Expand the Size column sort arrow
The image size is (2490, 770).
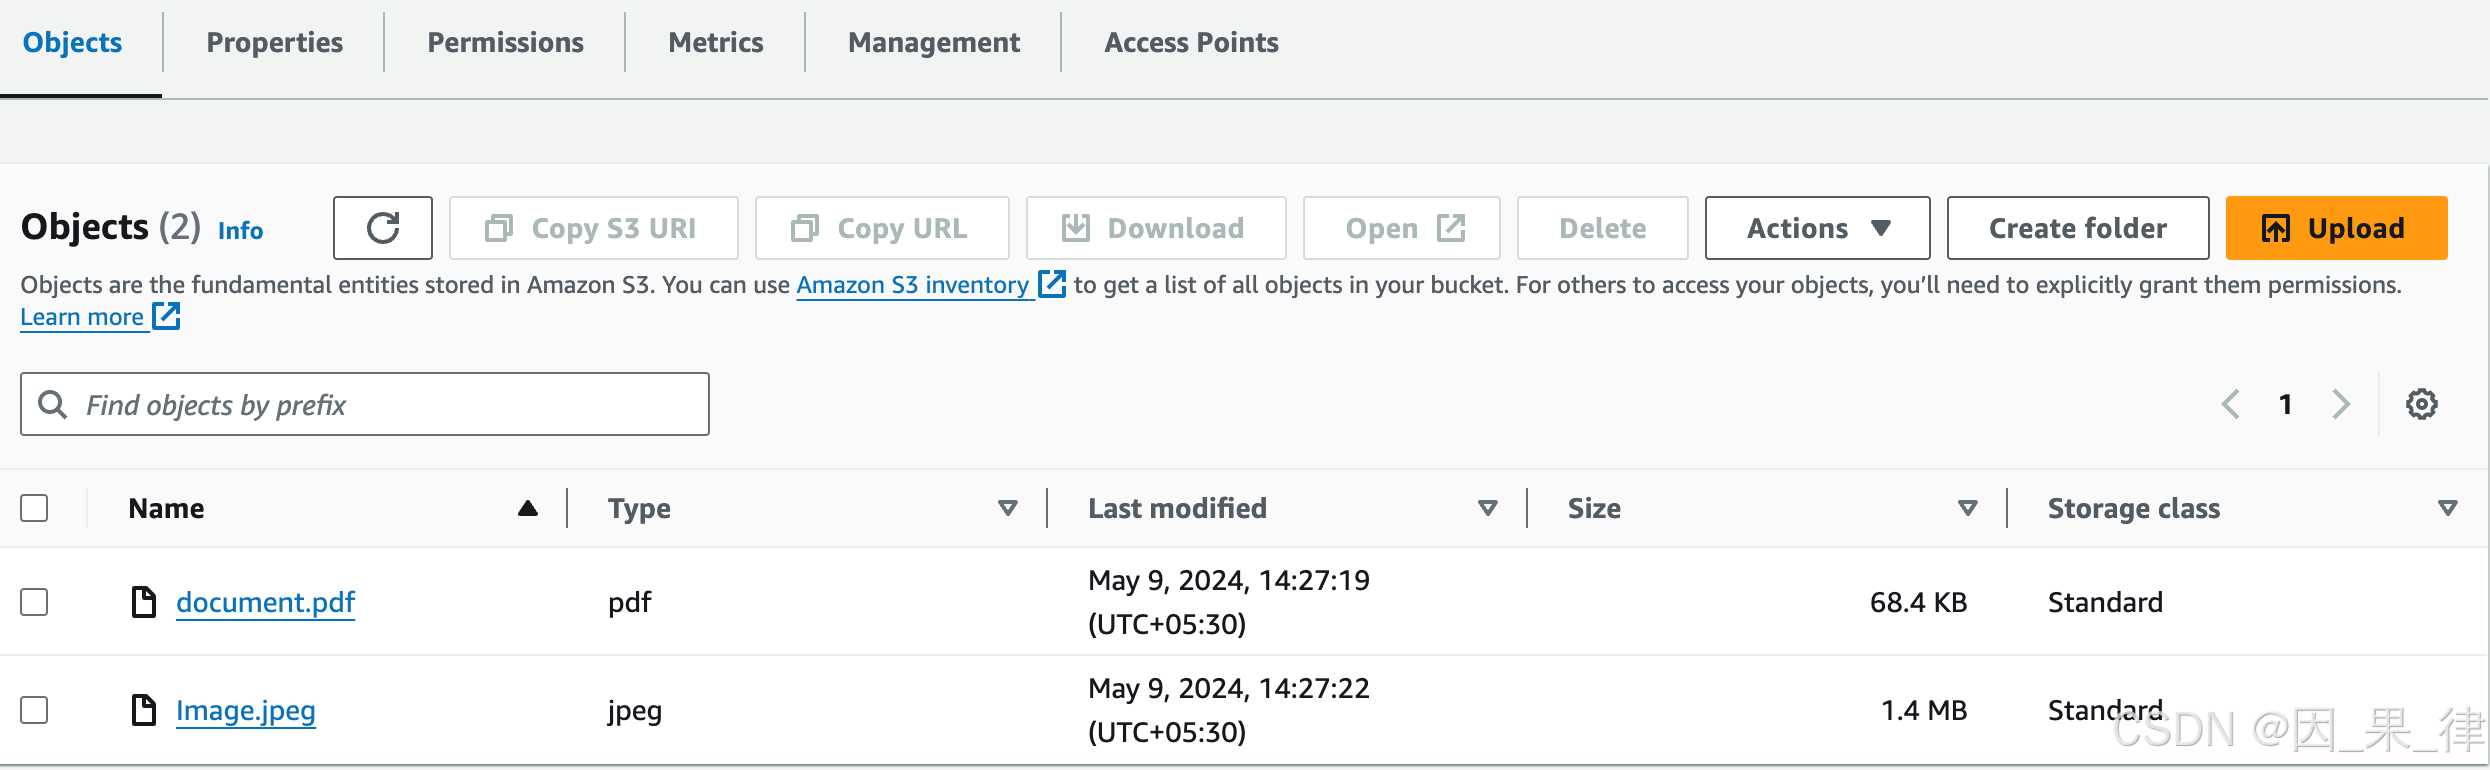point(1968,508)
